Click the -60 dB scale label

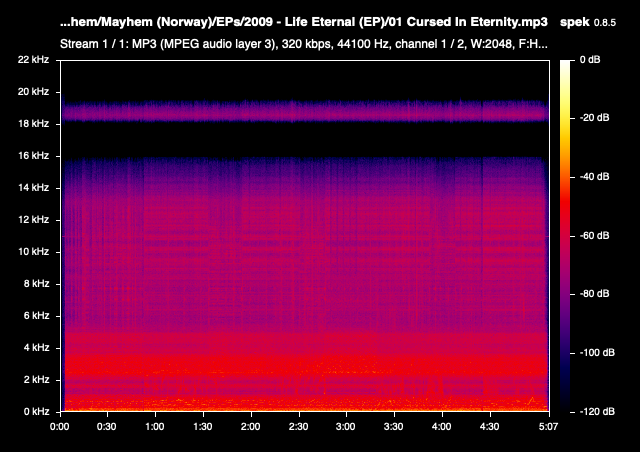[594, 236]
